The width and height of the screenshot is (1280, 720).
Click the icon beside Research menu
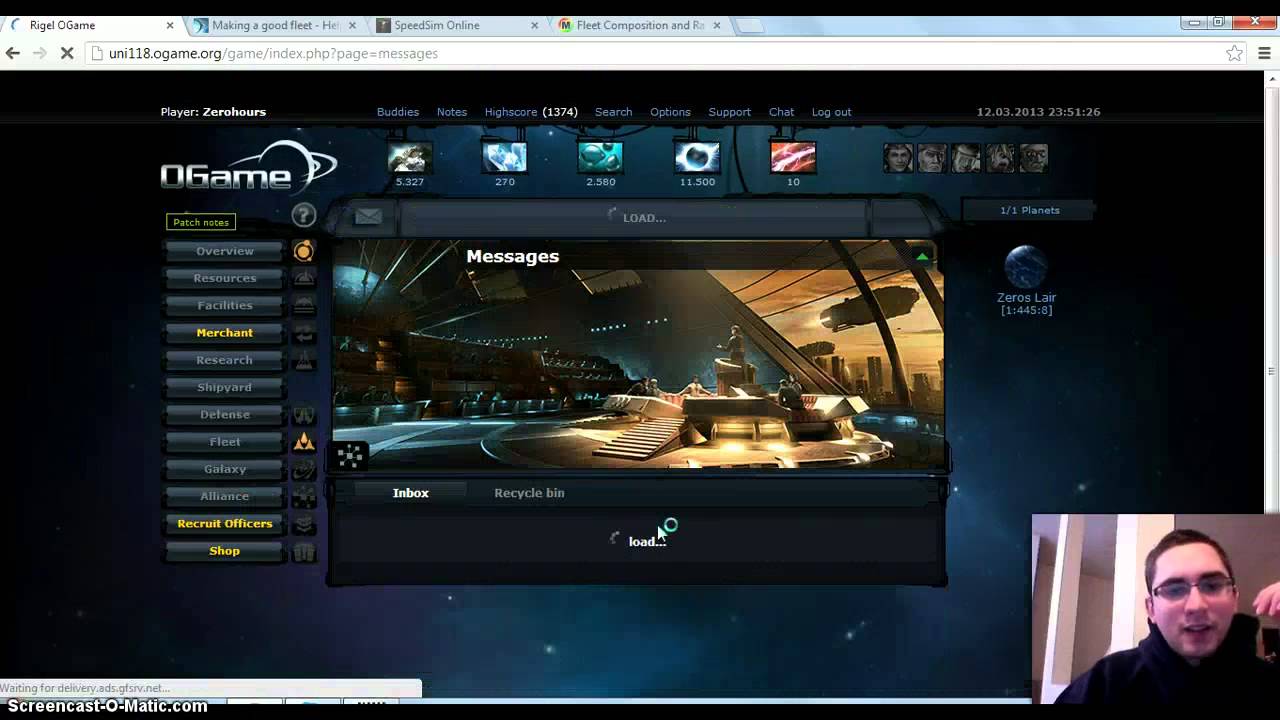click(x=304, y=360)
